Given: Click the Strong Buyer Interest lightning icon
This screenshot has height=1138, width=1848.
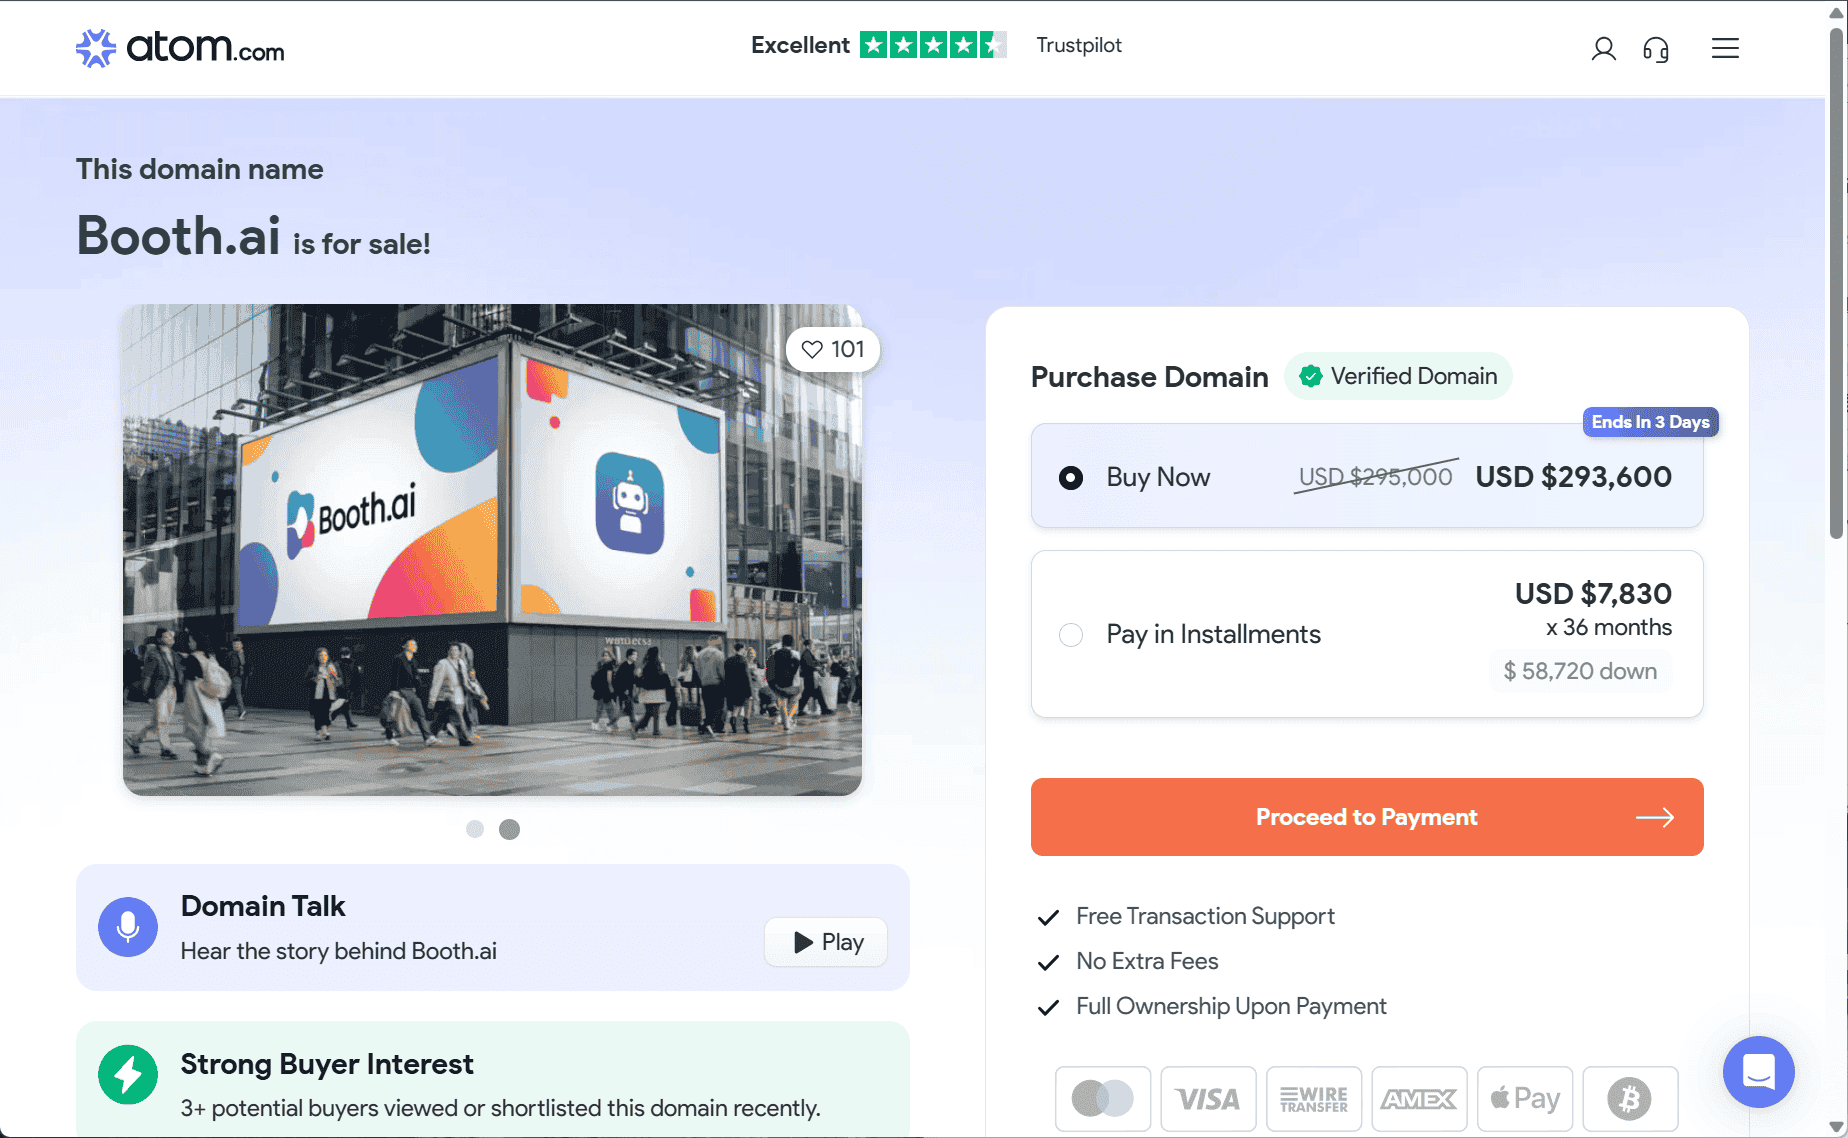Looking at the screenshot, I should click(x=128, y=1074).
